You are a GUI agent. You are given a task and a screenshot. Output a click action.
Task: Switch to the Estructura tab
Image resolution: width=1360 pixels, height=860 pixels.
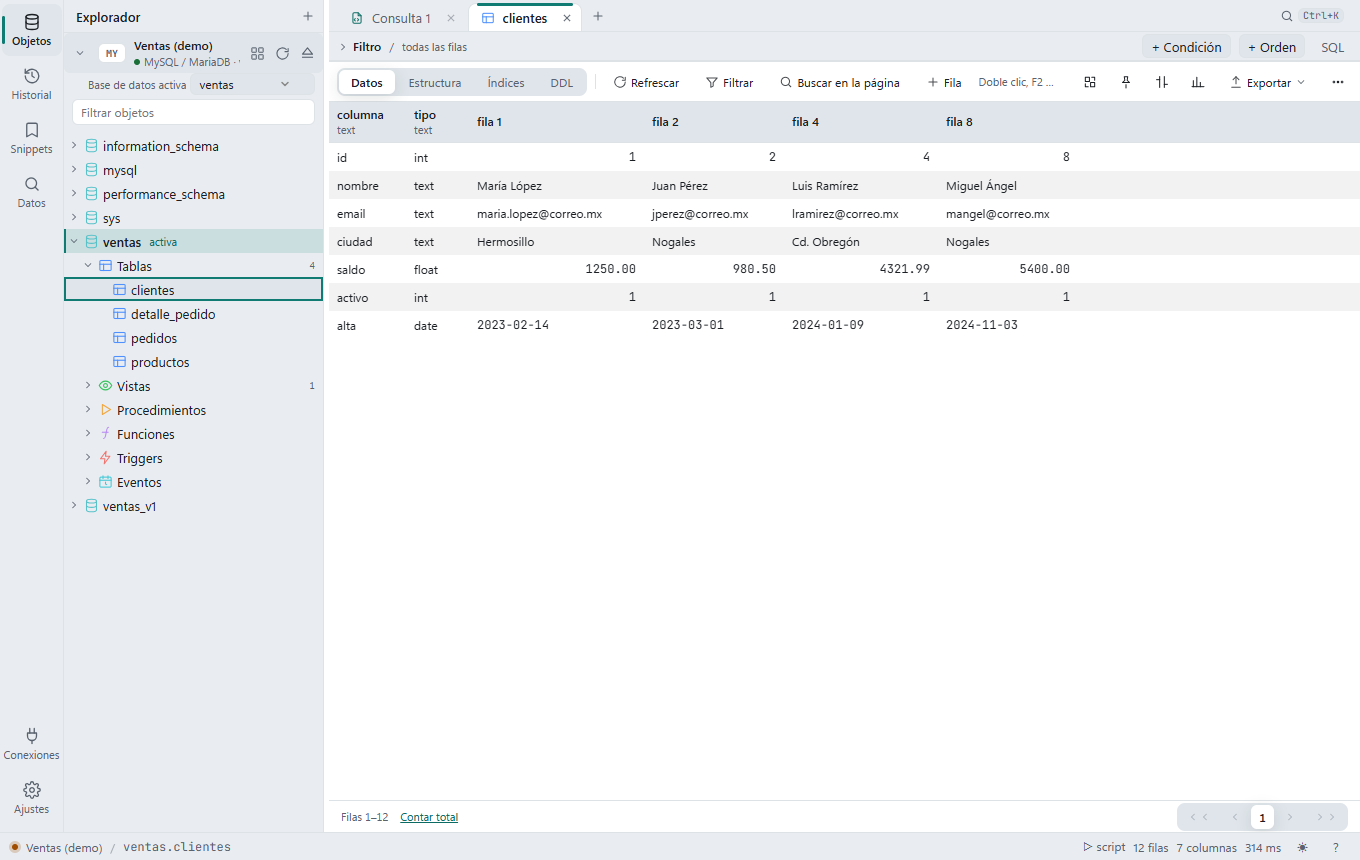[435, 83]
